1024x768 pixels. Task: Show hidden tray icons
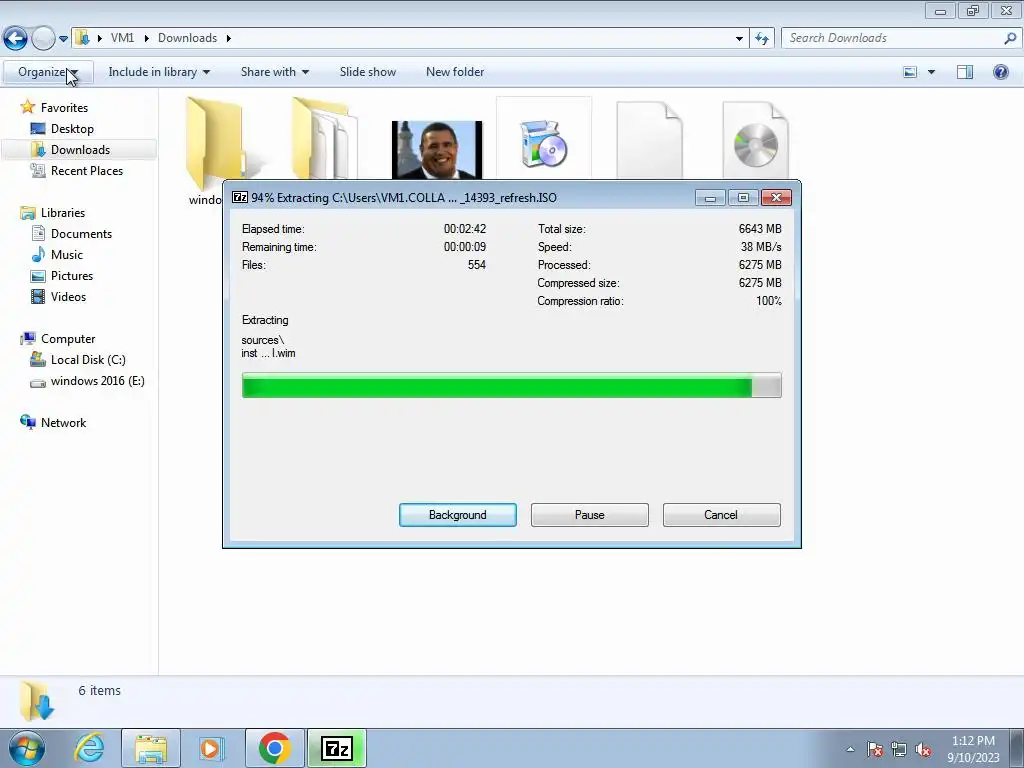(850, 749)
